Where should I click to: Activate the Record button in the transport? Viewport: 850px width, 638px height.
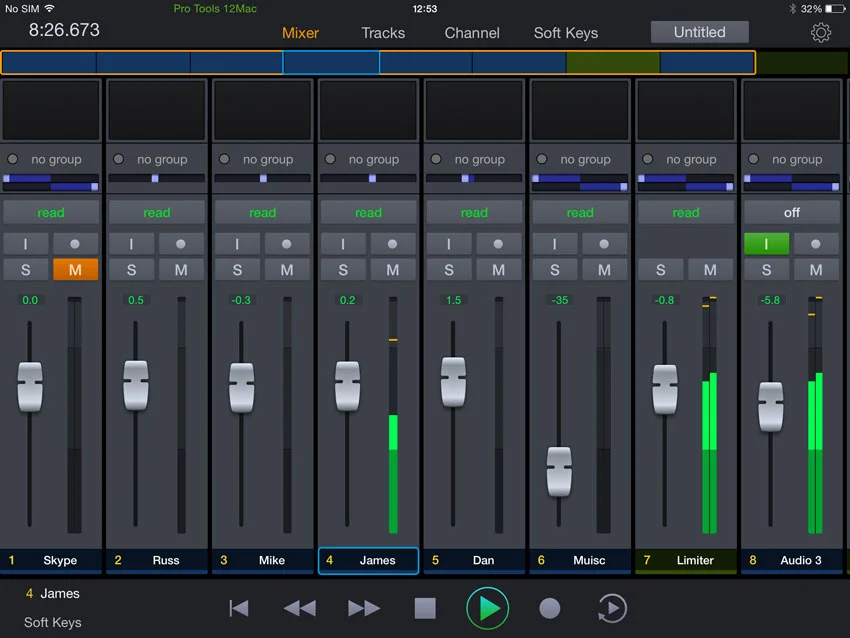pyautogui.click(x=551, y=608)
